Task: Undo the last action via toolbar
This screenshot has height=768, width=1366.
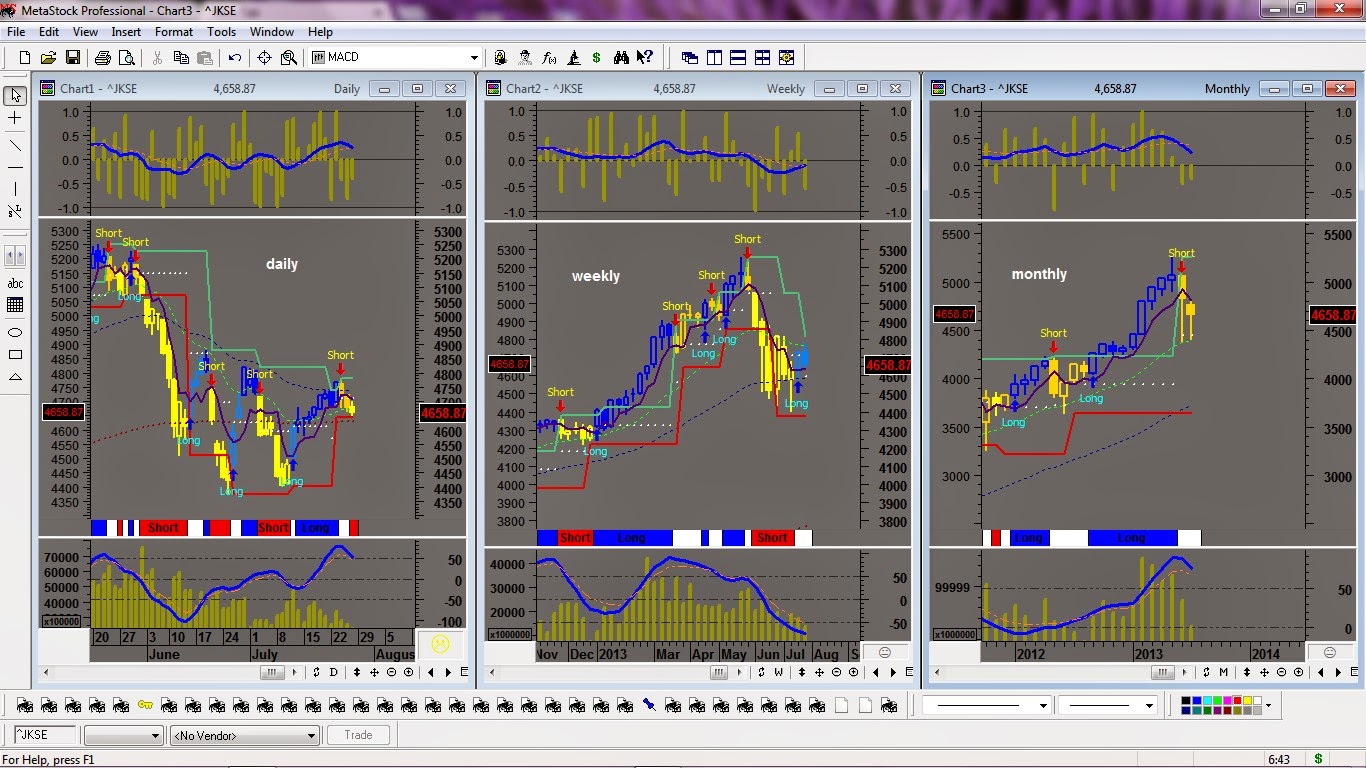Action: coord(235,57)
